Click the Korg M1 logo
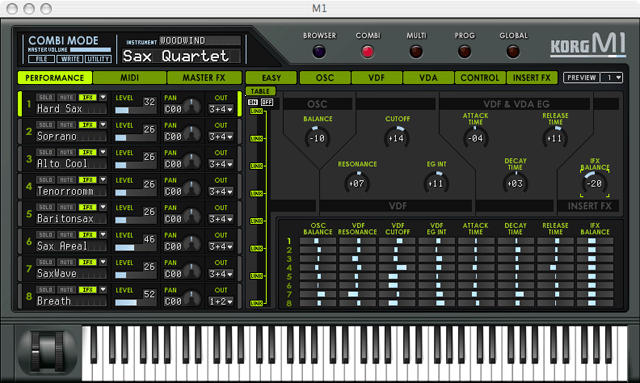This screenshot has width=640, height=383. coord(588,45)
